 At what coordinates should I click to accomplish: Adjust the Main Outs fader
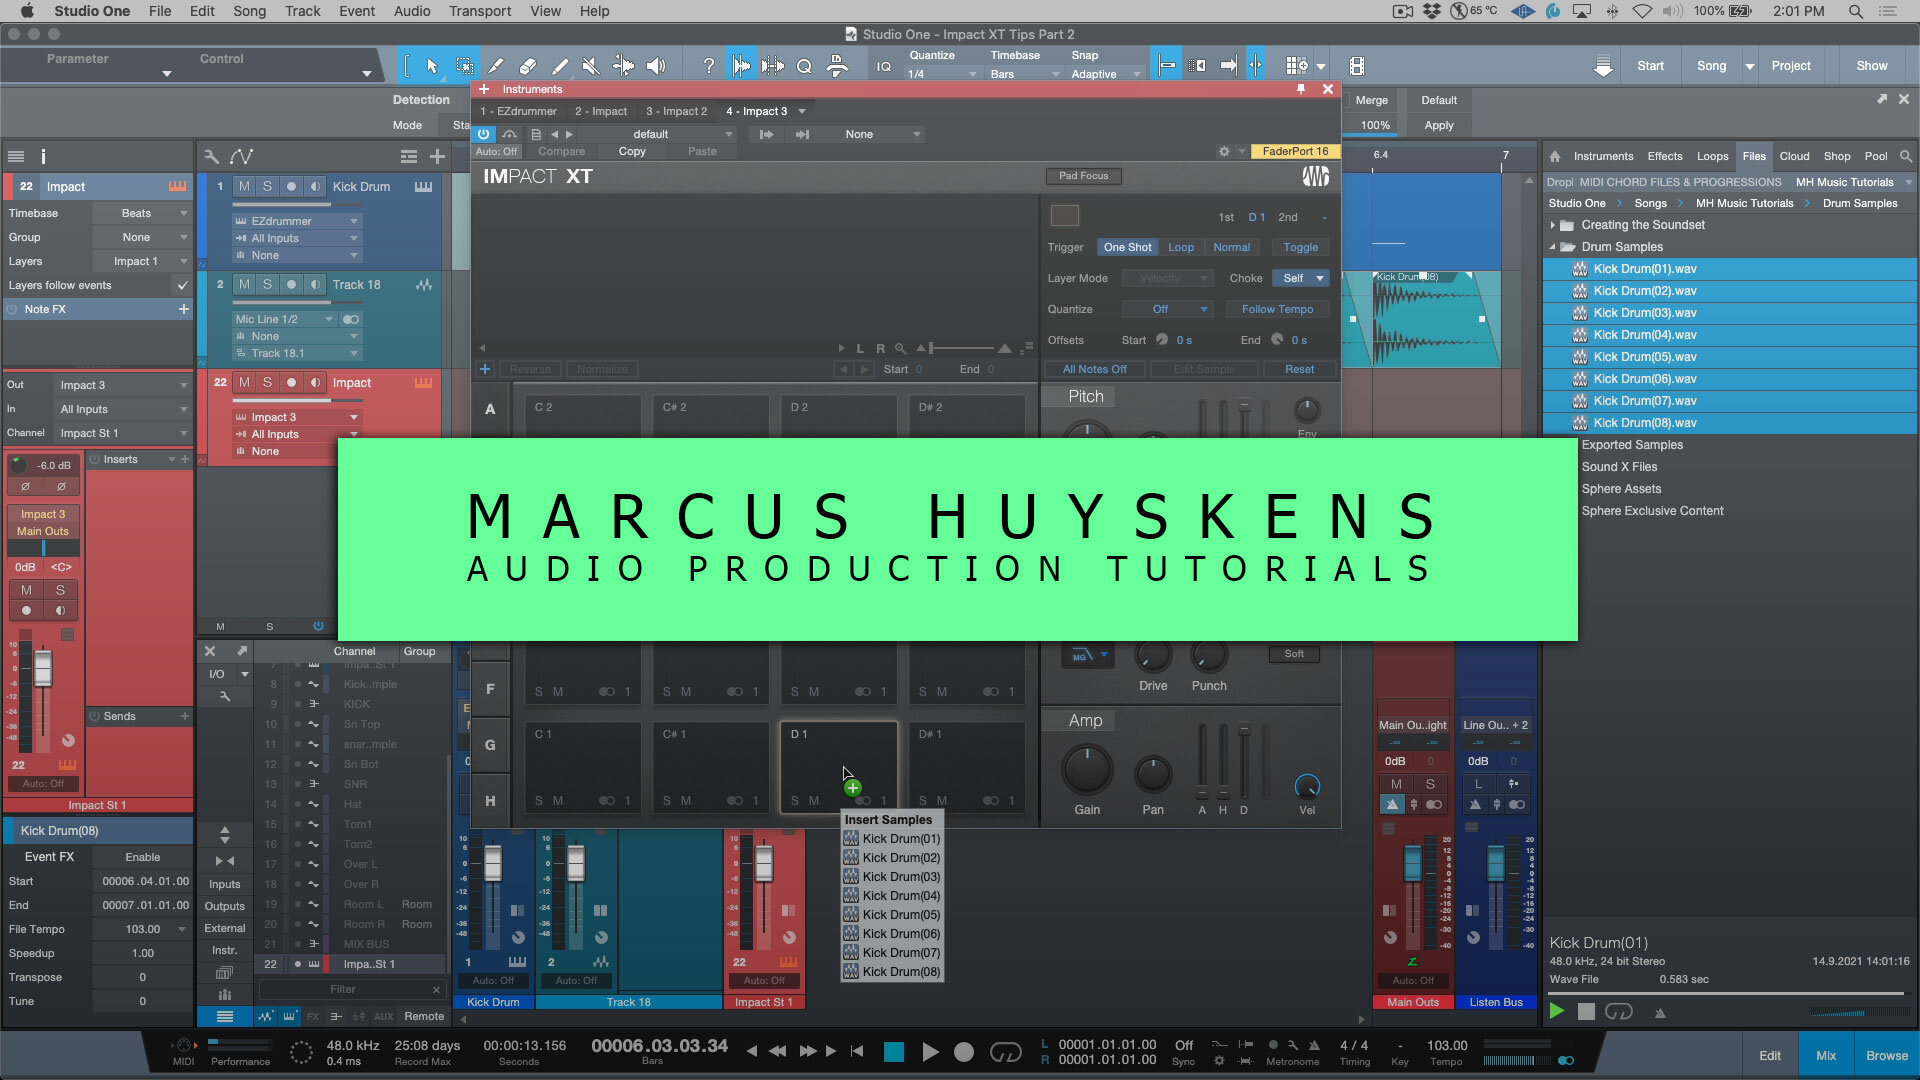pos(1413,862)
